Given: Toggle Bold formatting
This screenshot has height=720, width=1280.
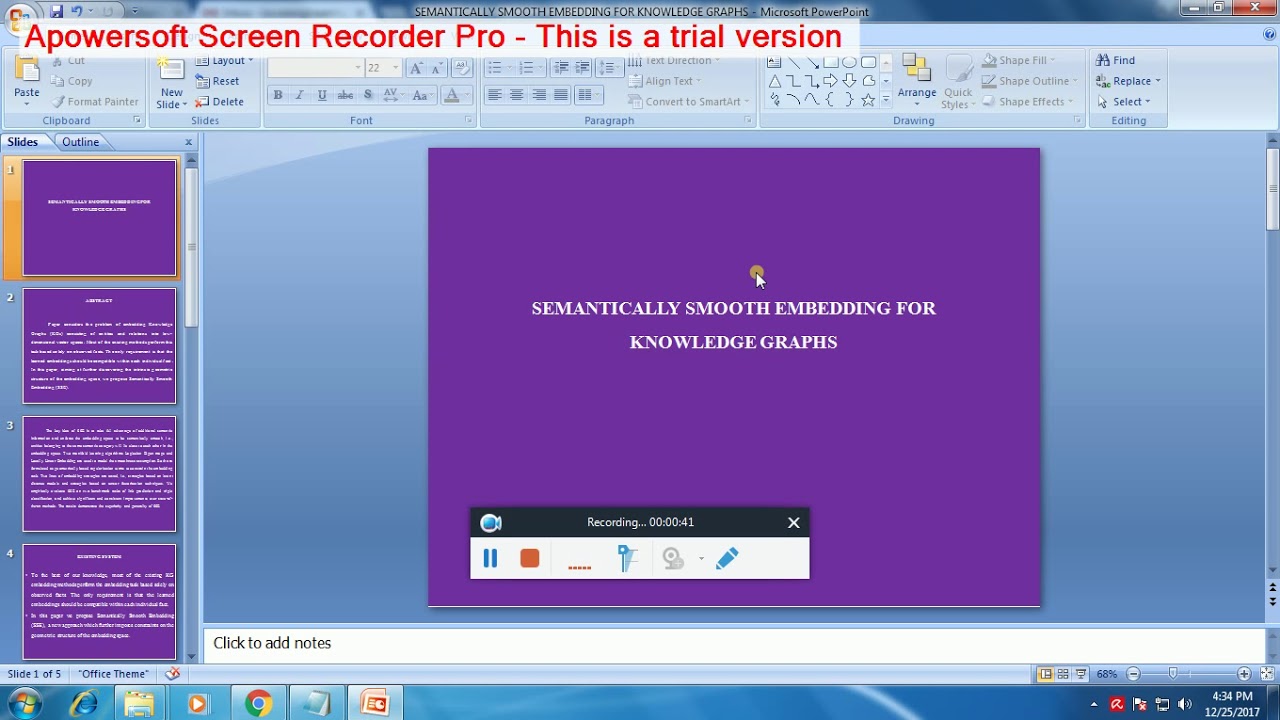Looking at the screenshot, I should pyautogui.click(x=278, y=95).
